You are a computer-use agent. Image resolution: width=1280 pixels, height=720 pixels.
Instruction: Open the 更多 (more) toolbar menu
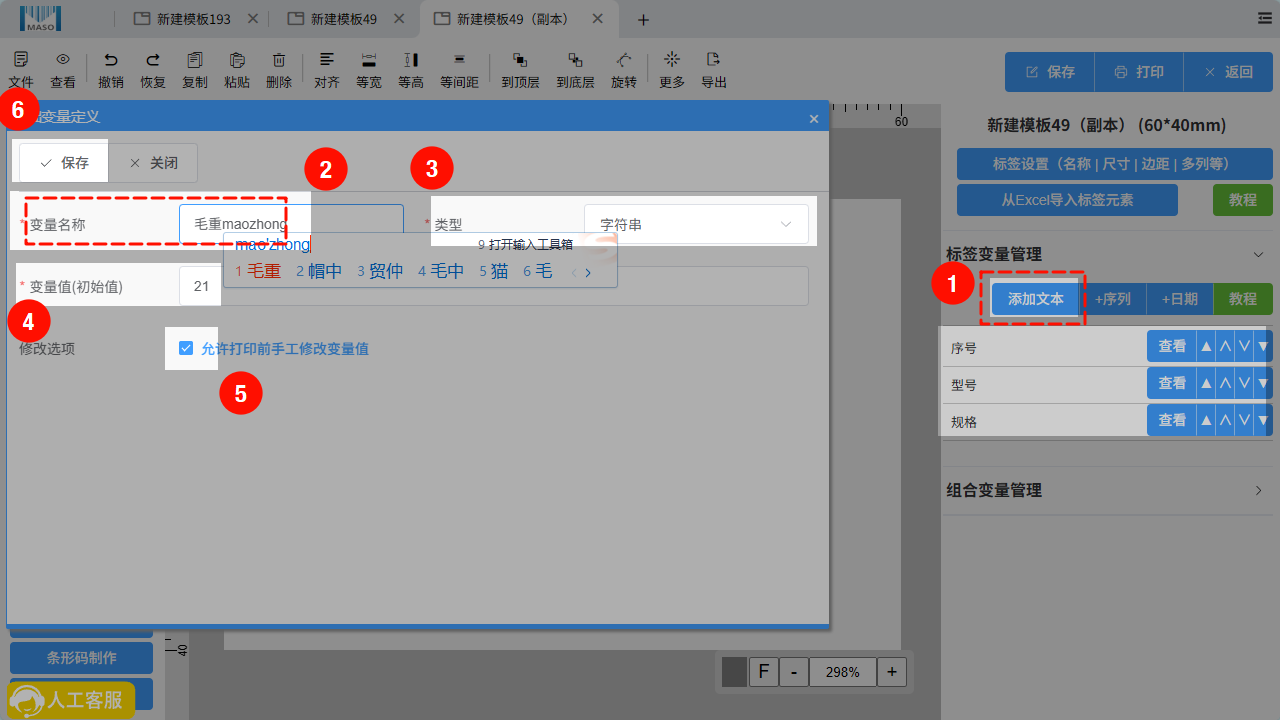[x=672, y=70]
